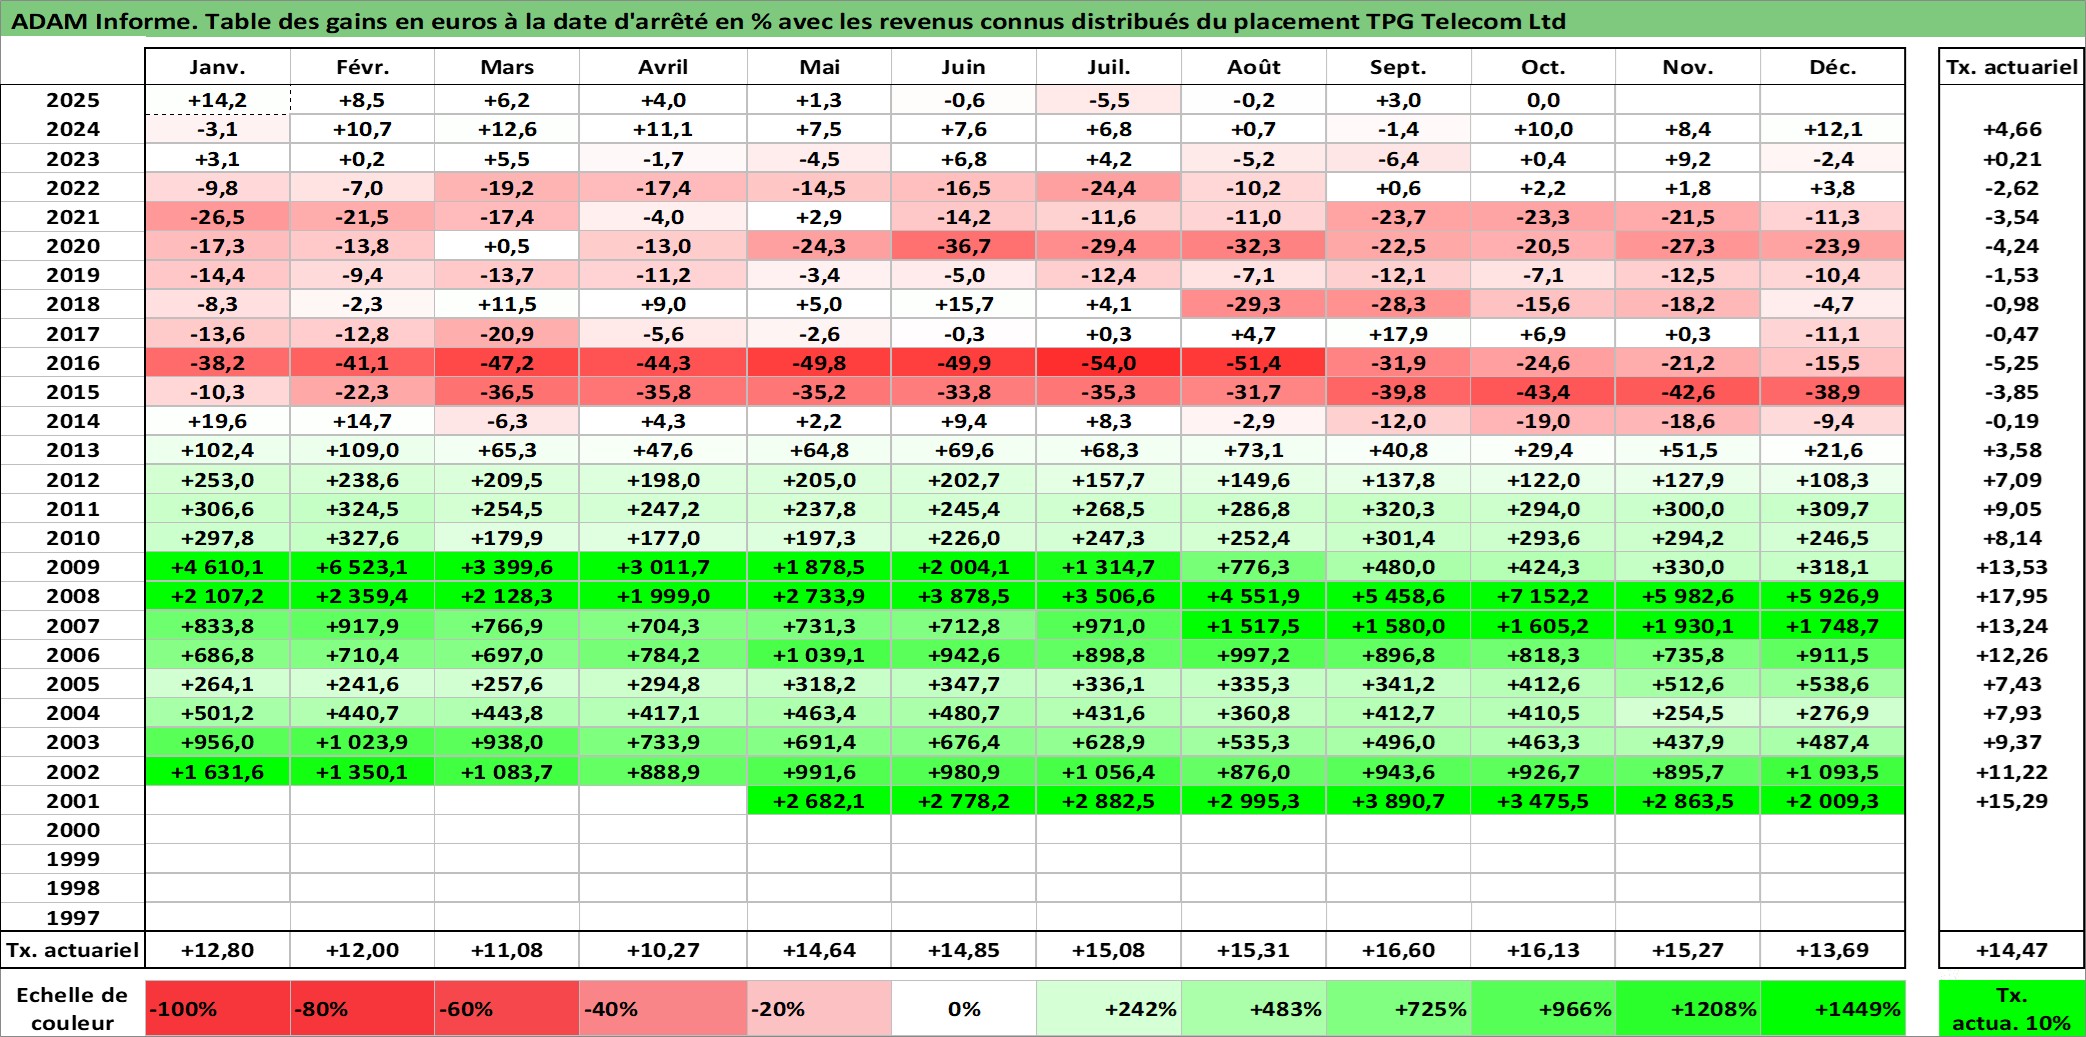The height and width of the screenshot is (1037, 2086).
Task: Click the +16,60 September actuarial rate
Action: (1398, 950)
